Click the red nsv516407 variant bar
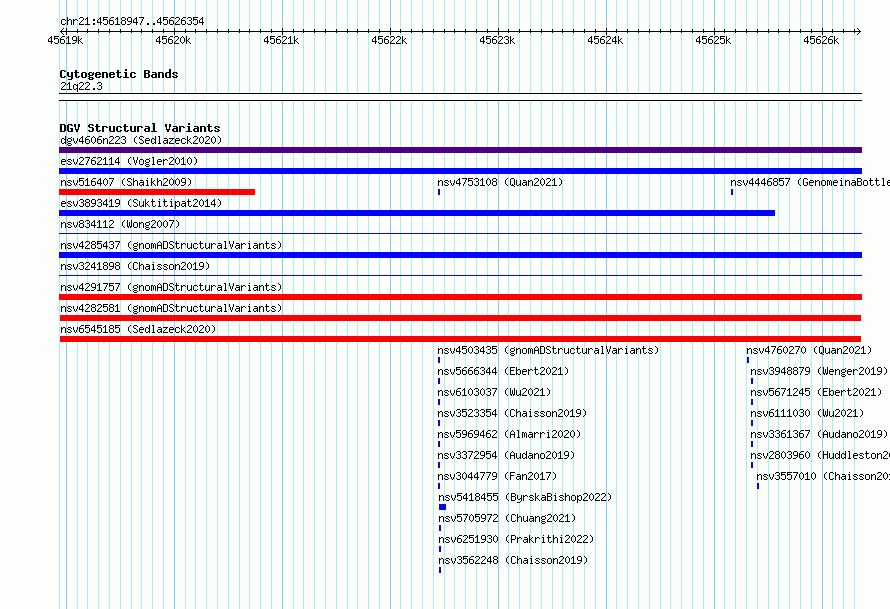The width and height of the screenshot is (890, 609). tap(157, 192)
